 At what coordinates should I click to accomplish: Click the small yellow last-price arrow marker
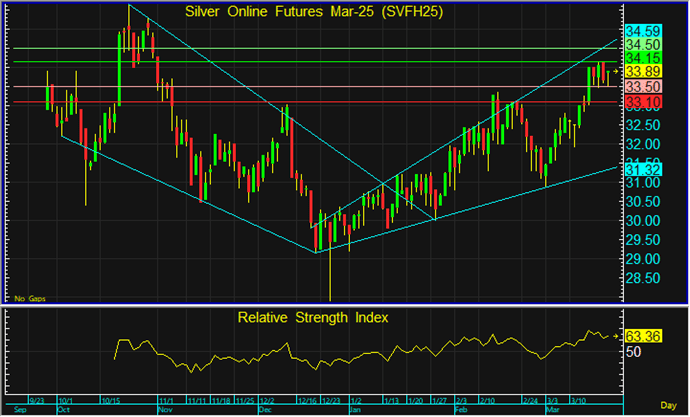pos(616,73)
